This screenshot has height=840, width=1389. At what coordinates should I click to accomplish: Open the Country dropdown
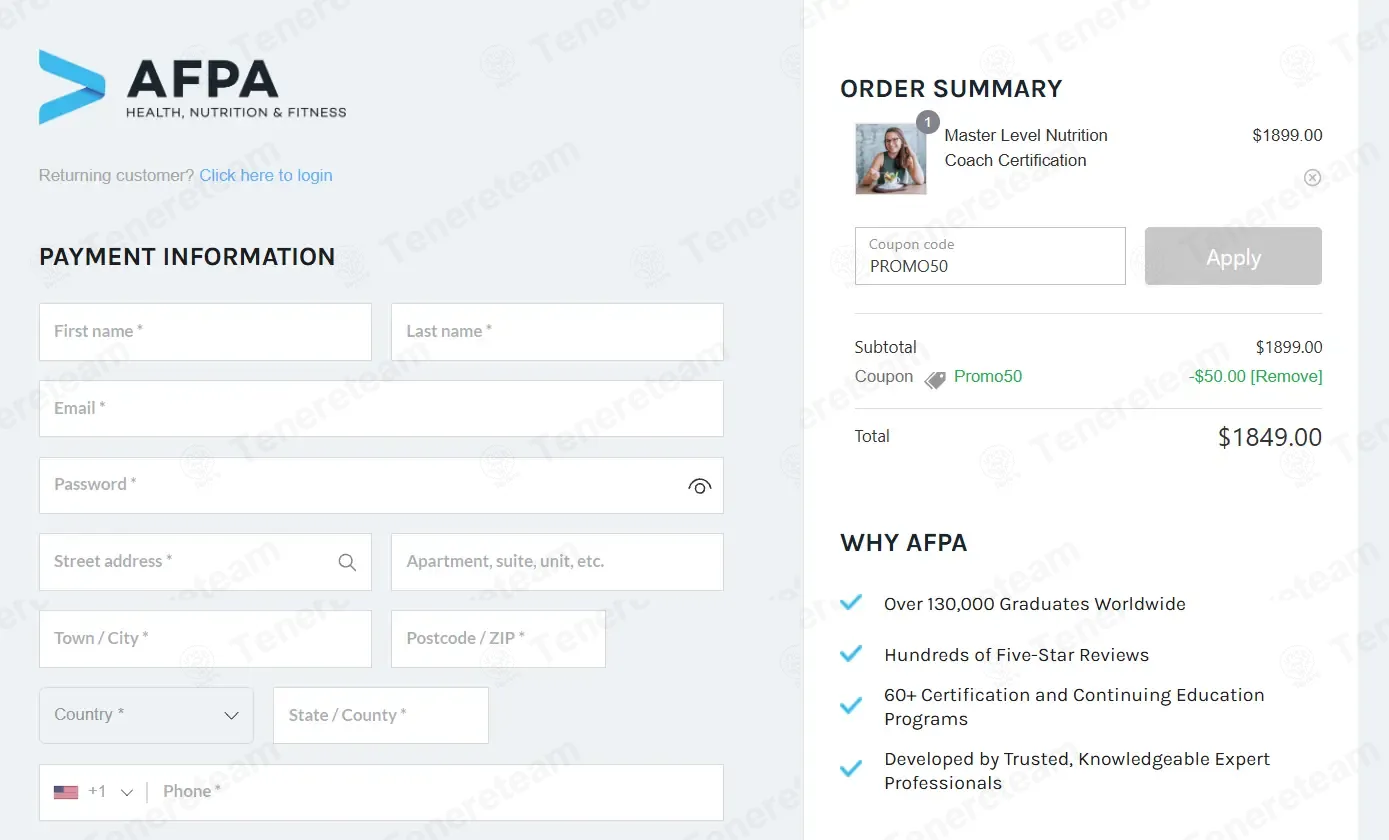tap(146, 715)
